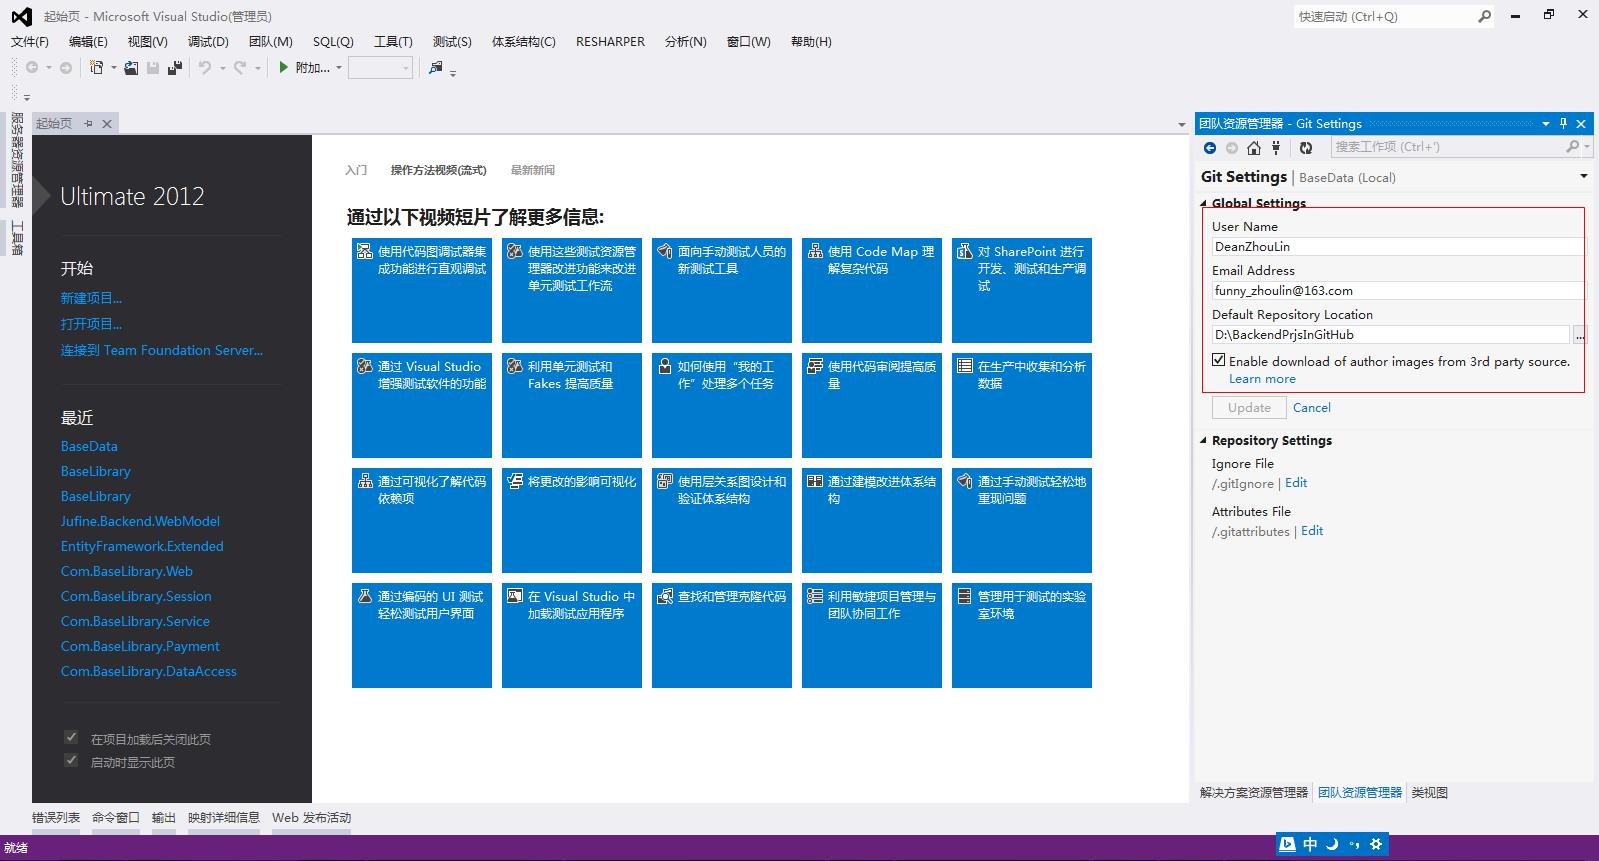Open the 错误列表 bottom panel tab

click(x=56, y=817)
